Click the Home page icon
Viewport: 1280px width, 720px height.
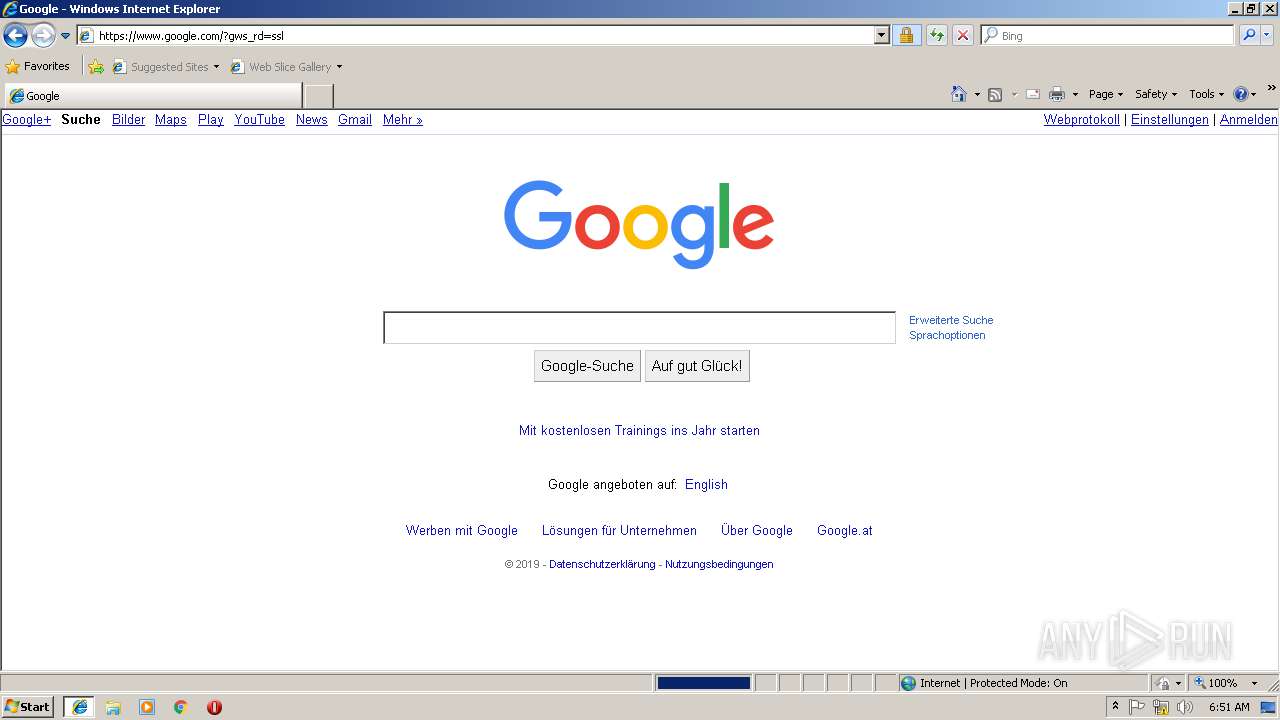click(958, 94)
